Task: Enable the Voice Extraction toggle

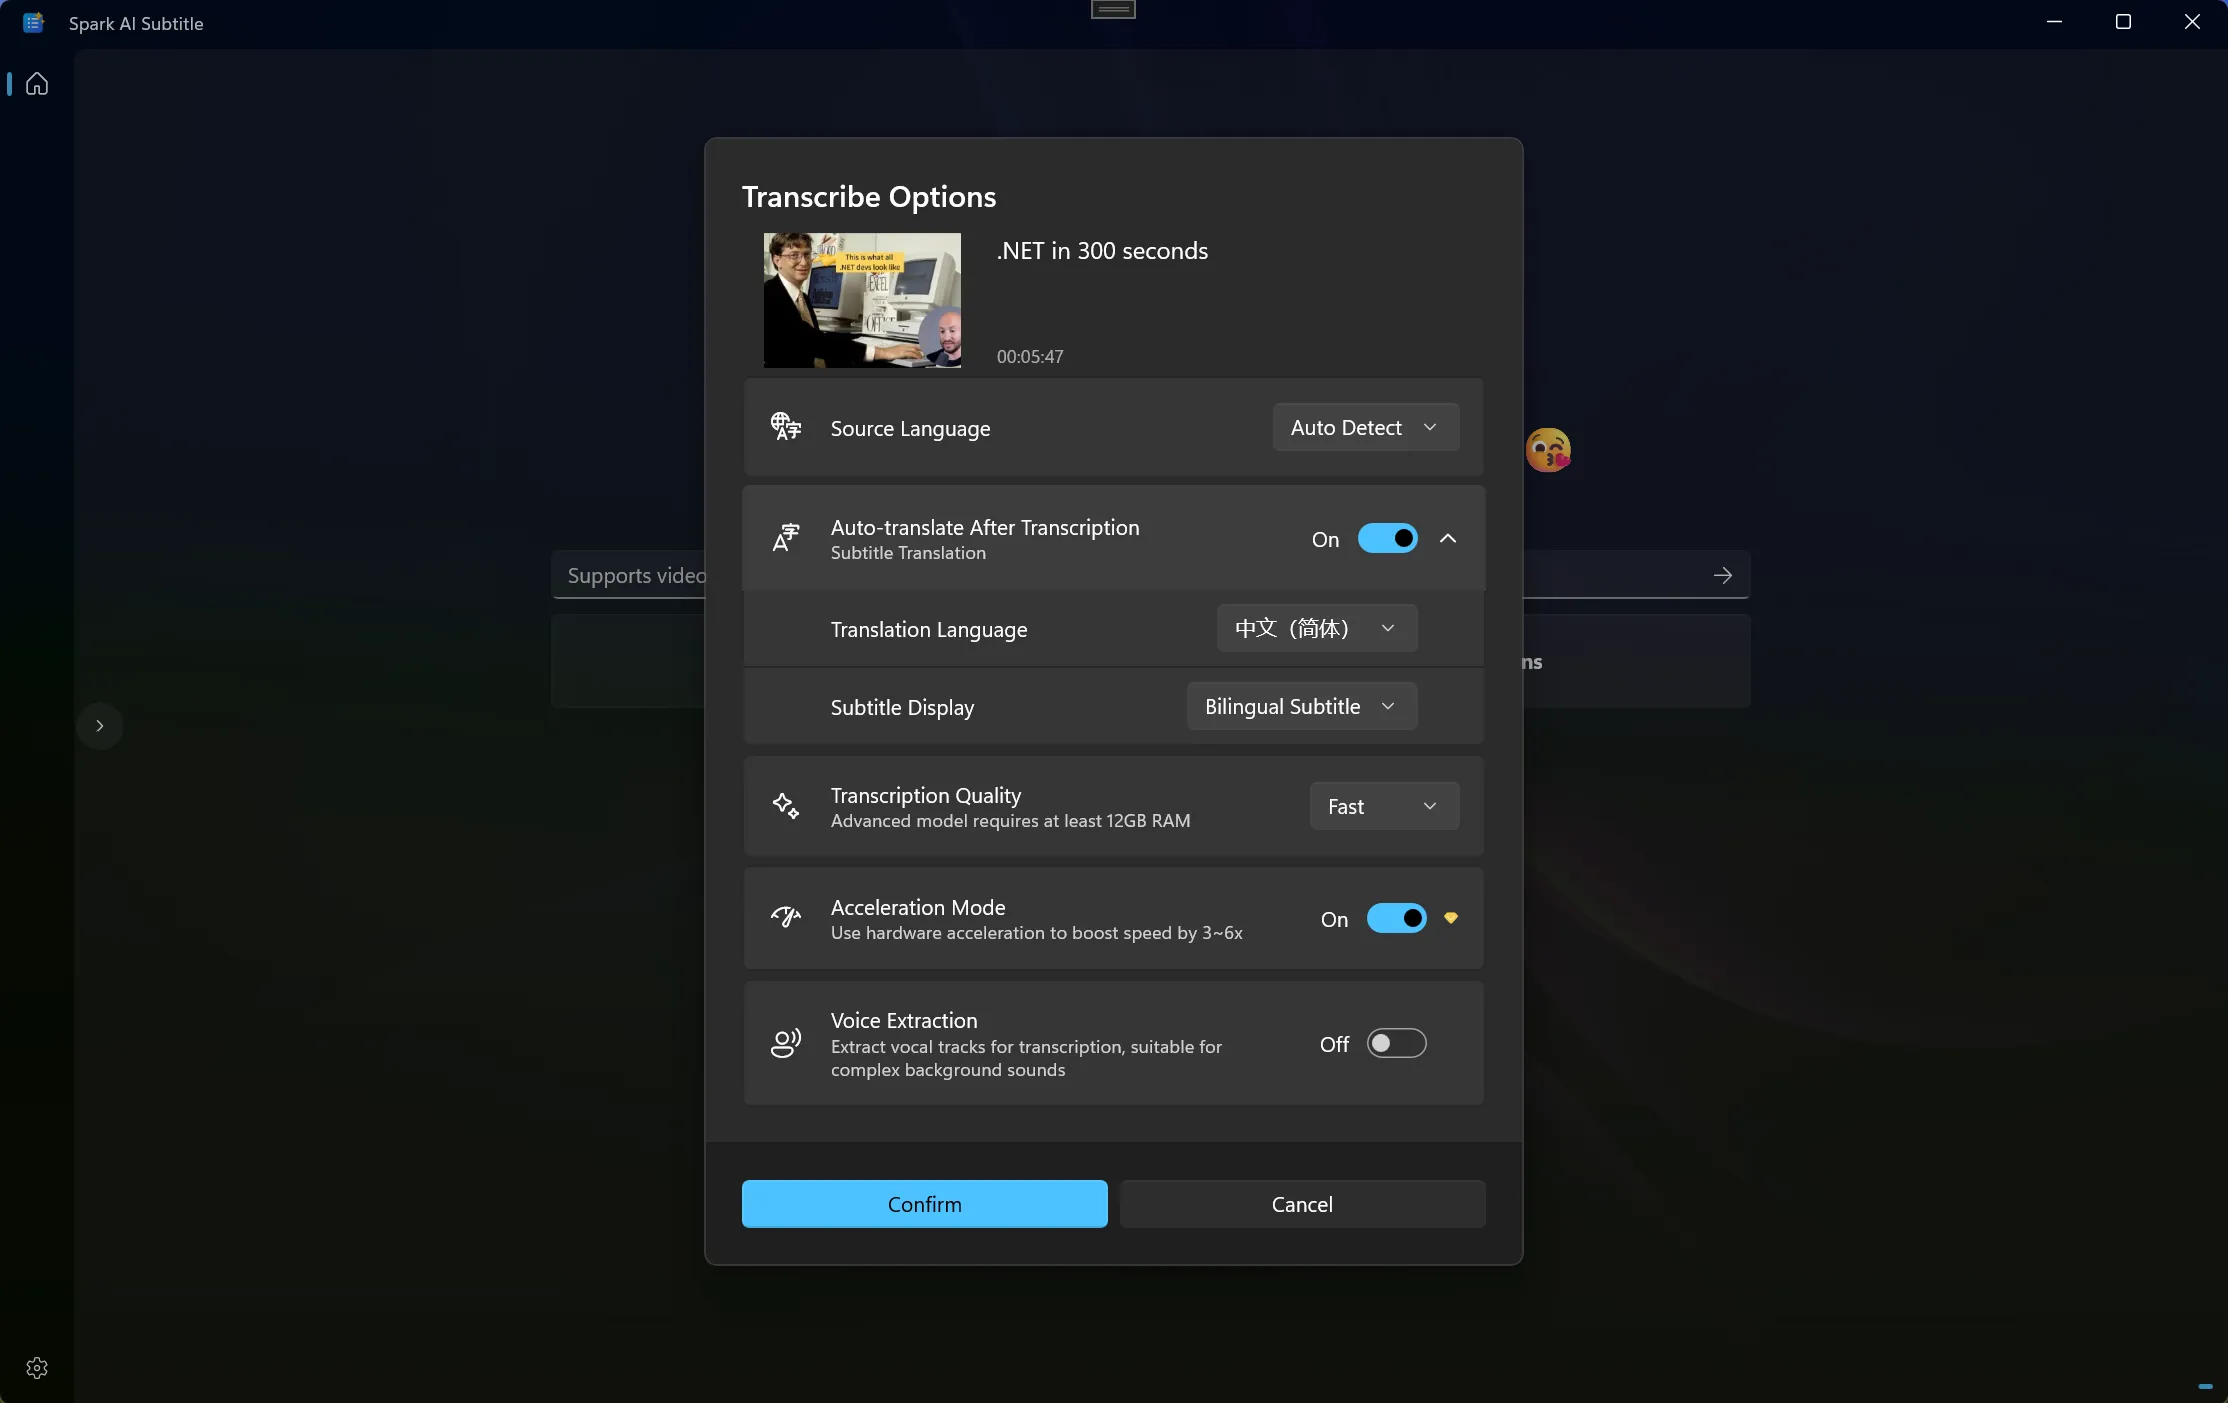Action: (1396, 1043)
